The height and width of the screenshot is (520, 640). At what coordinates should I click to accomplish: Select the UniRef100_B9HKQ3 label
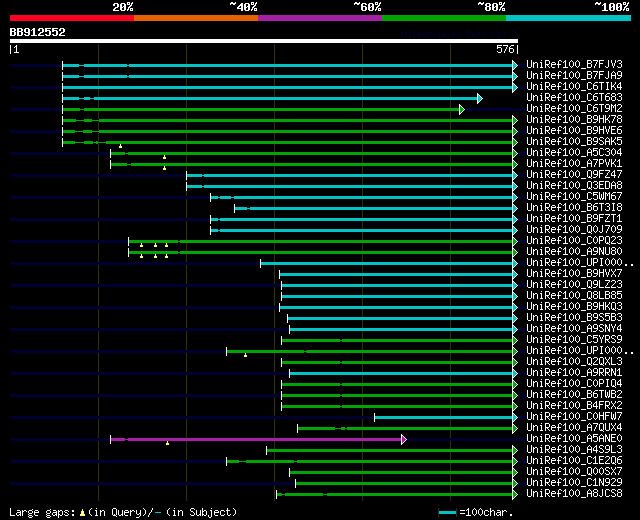coord(574,307)
